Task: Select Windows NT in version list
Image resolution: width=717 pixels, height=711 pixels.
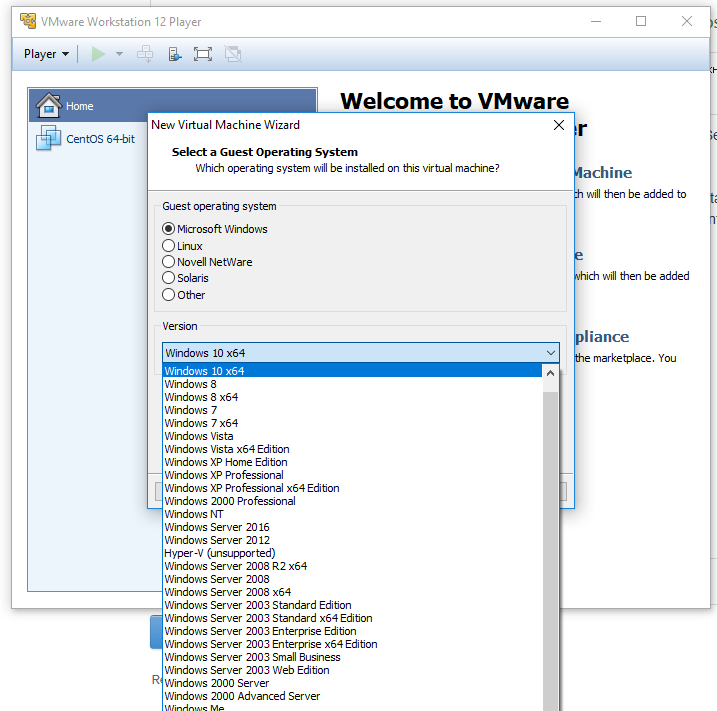Action: point(353,514)
